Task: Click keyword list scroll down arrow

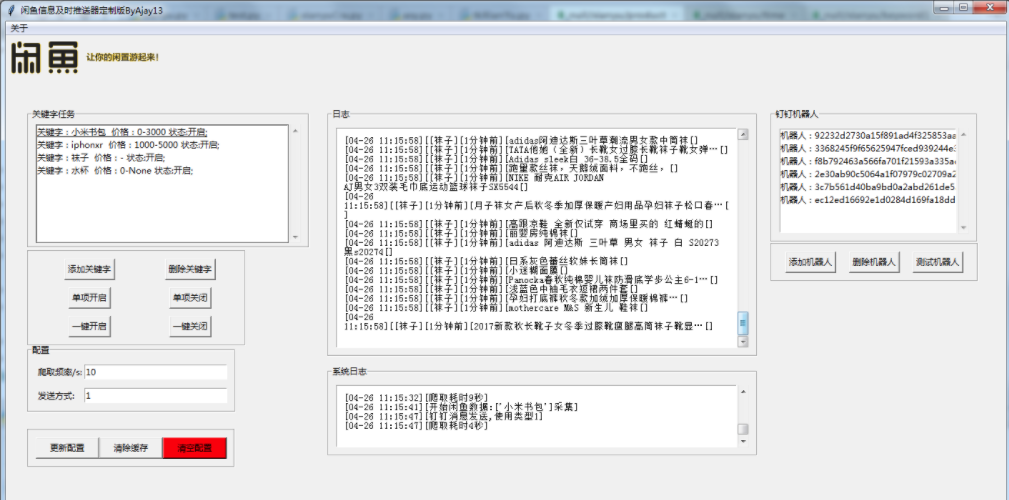Action: pos(295,237)
